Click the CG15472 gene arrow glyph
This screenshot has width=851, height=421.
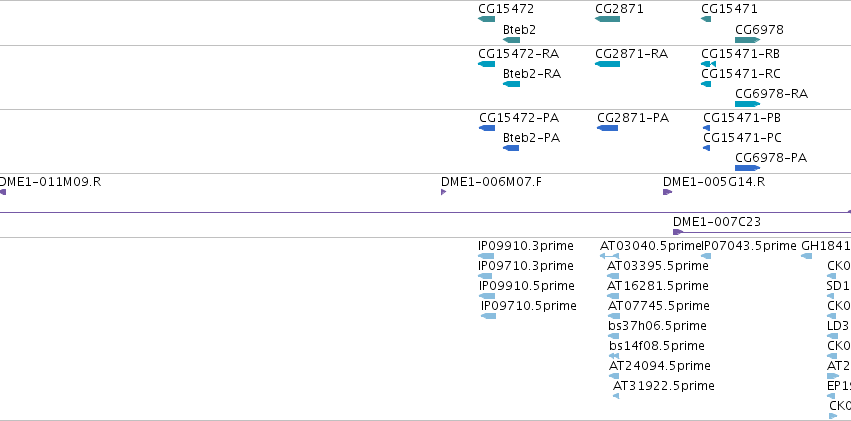click(486, 19)
